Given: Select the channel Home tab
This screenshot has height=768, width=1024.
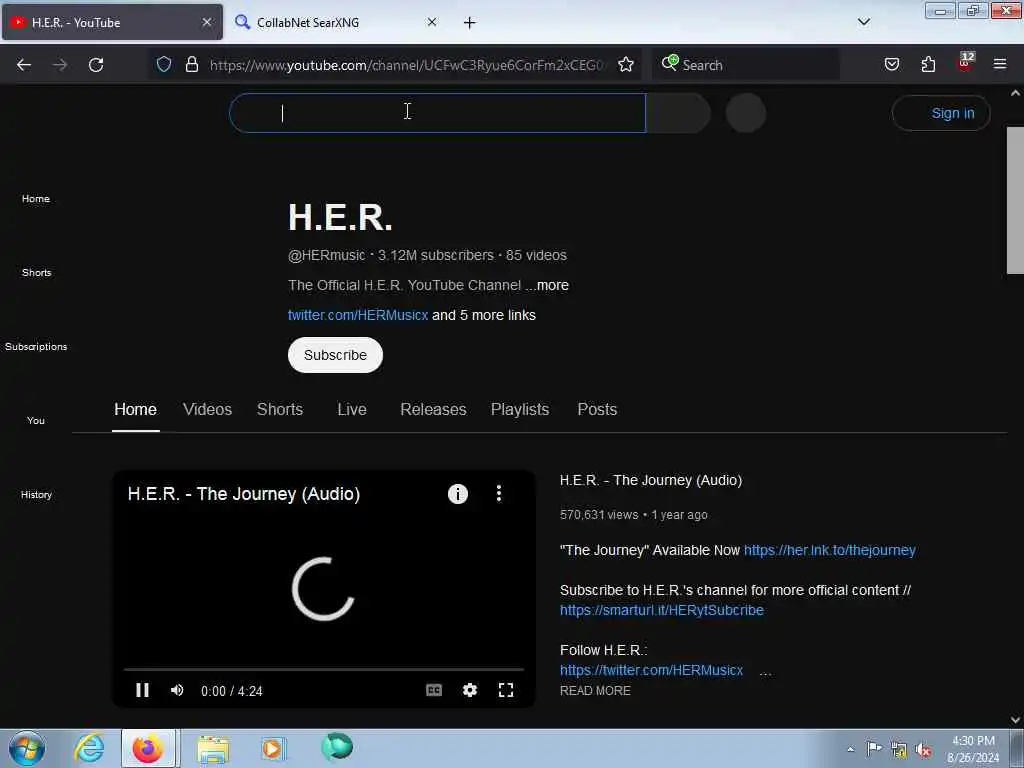Looking at the screenshot, I should (x=135, y=409).
